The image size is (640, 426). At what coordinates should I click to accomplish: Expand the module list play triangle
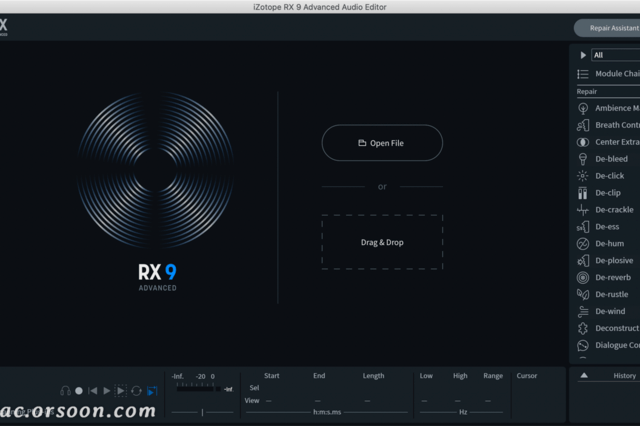click(583, 55)
